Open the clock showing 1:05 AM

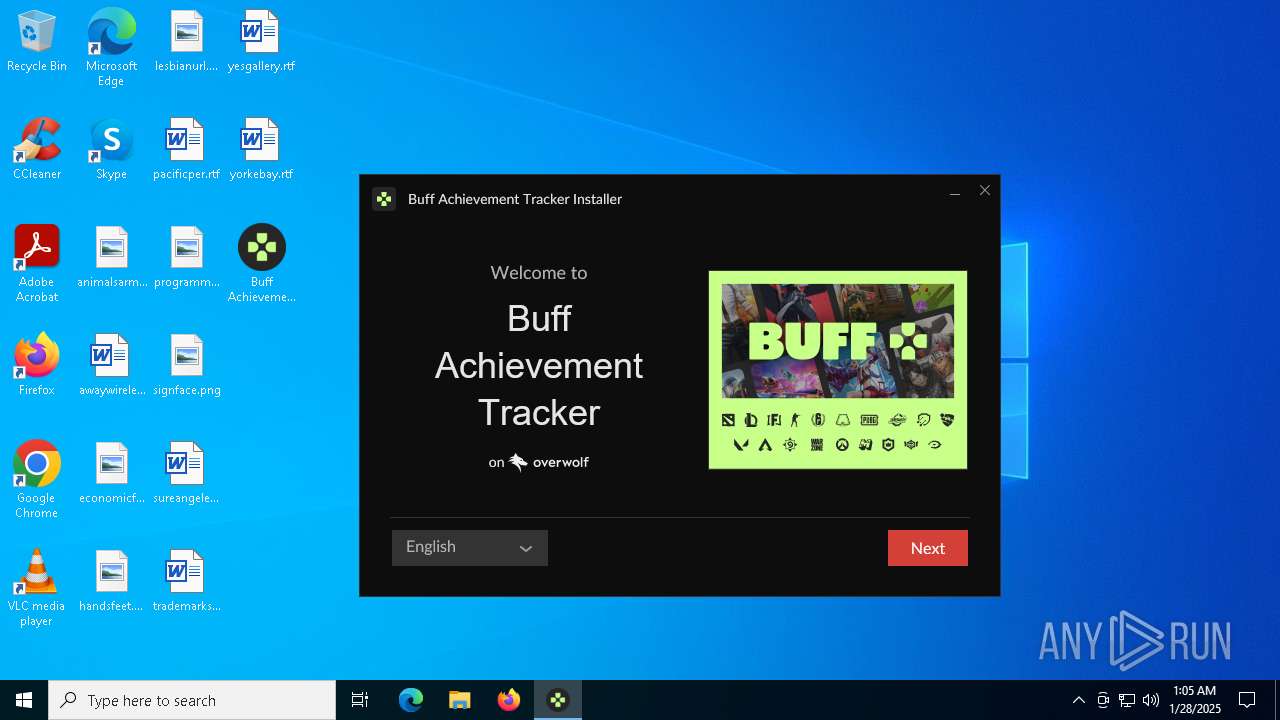click(1195, 700)
